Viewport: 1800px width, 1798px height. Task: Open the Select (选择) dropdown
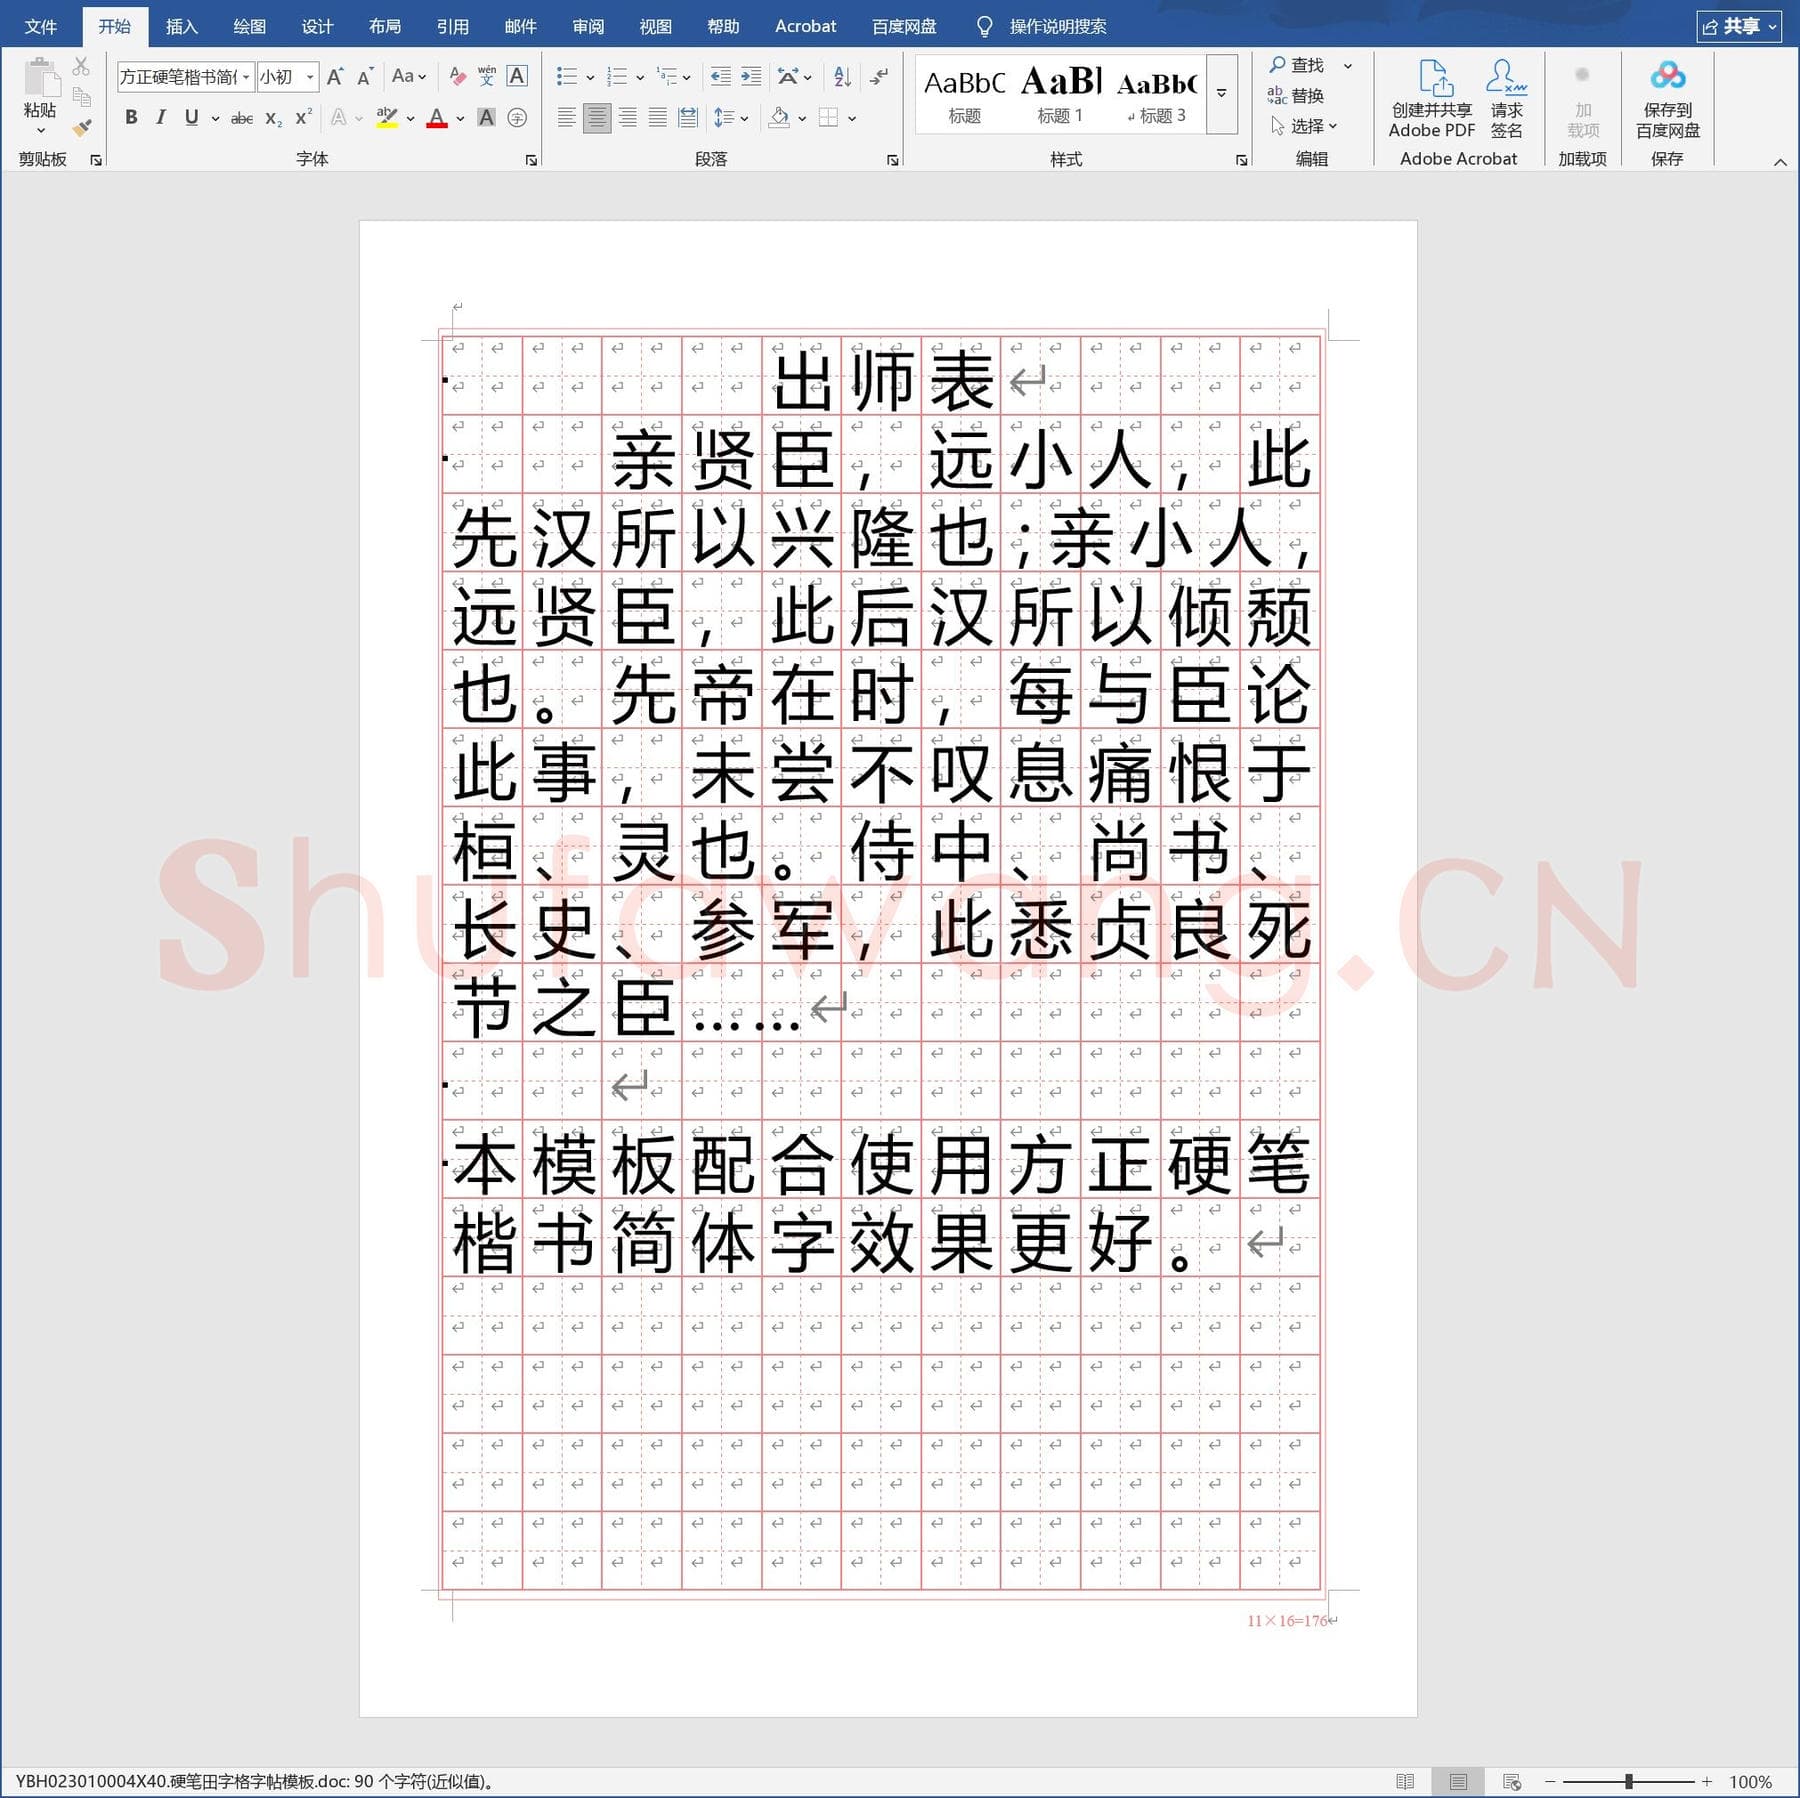(1304, 126)
